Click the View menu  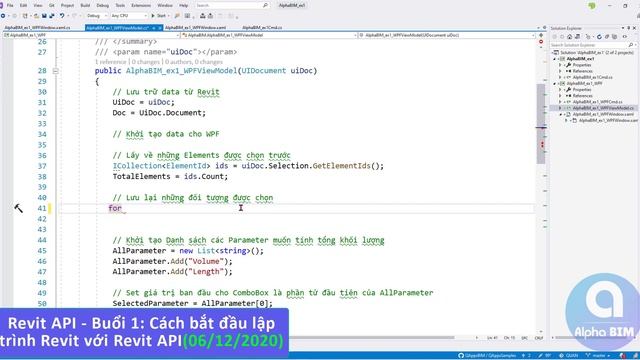click(x=38, y=5)
